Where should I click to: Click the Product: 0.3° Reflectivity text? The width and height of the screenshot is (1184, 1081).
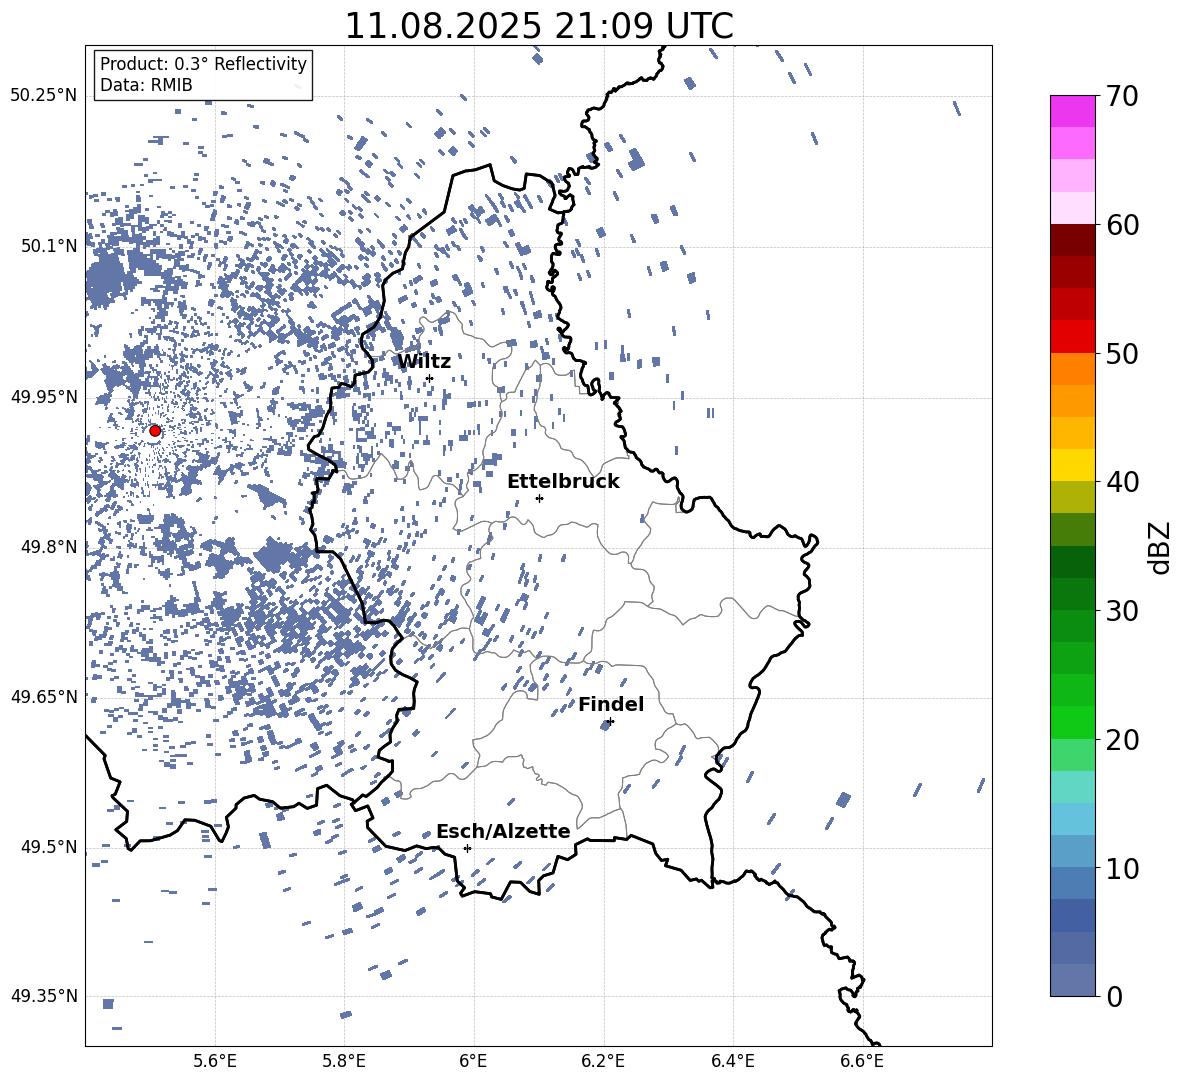pyautogui.click(x=203, y=63)
